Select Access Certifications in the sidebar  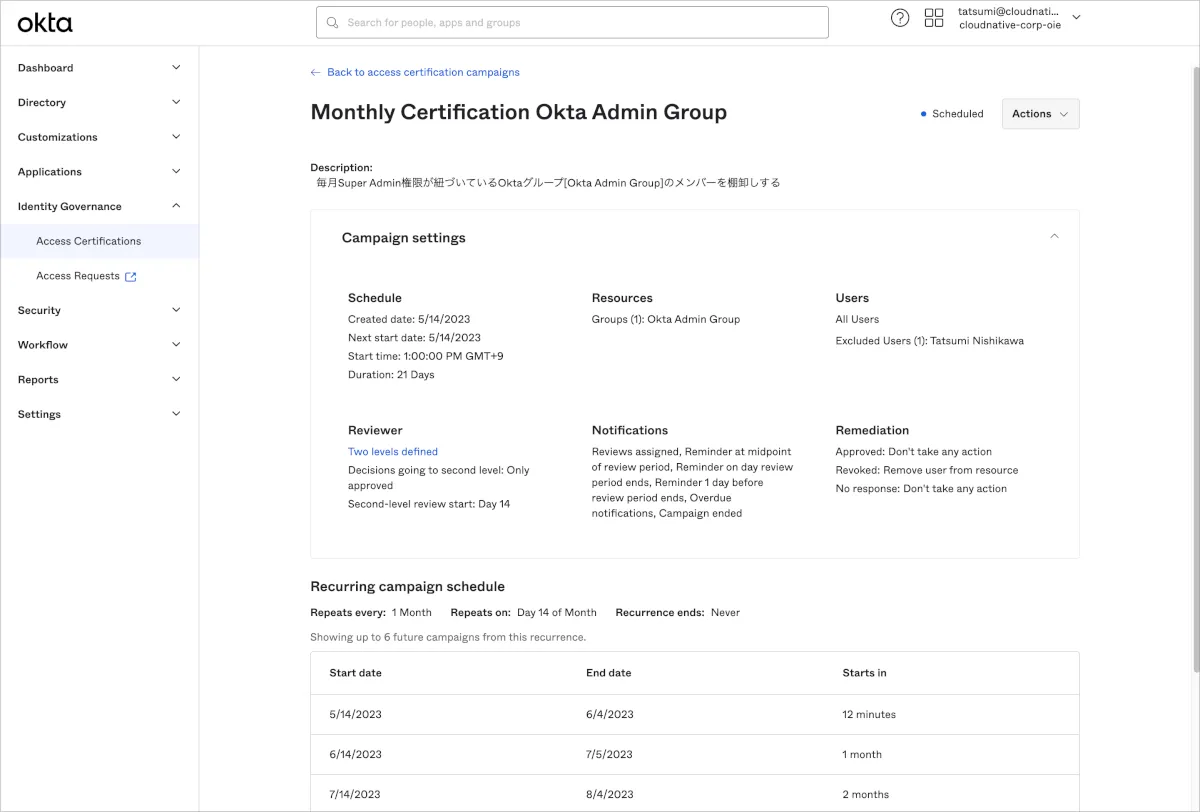(x=88, y=241)
